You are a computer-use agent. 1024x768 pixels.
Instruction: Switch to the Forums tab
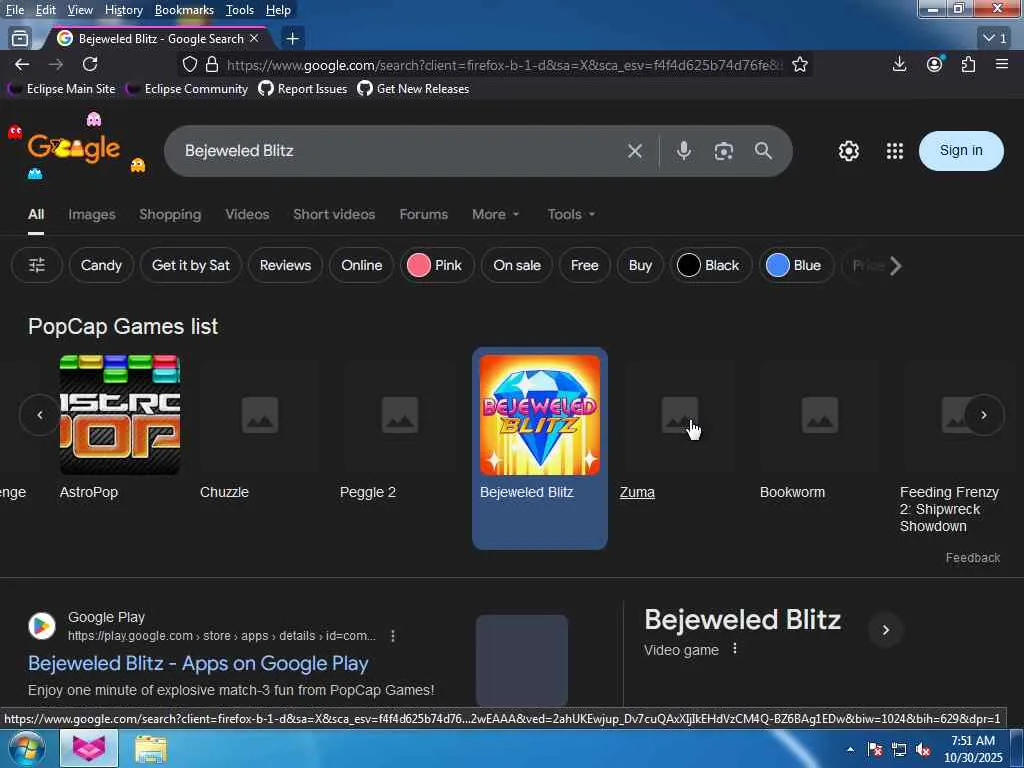423,214
